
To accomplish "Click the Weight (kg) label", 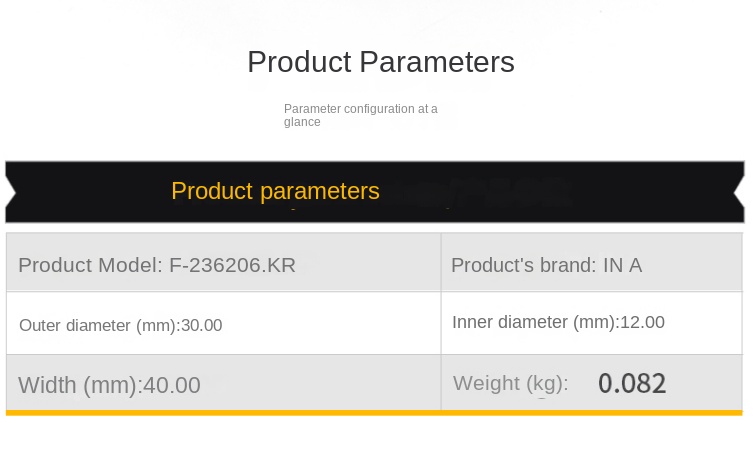I will click(x=511, y=384).
